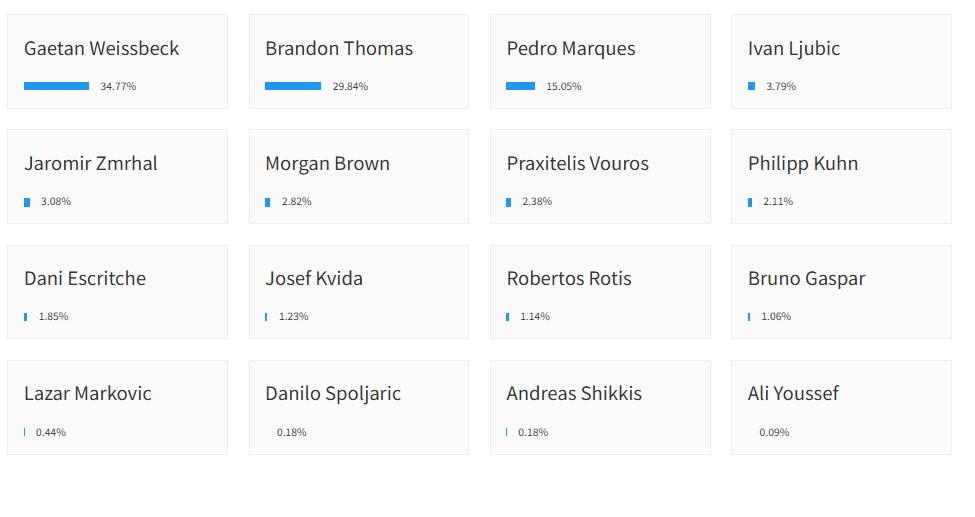
Task: Click the Gaetan Weissbeck name
Action: coord(101,48)
